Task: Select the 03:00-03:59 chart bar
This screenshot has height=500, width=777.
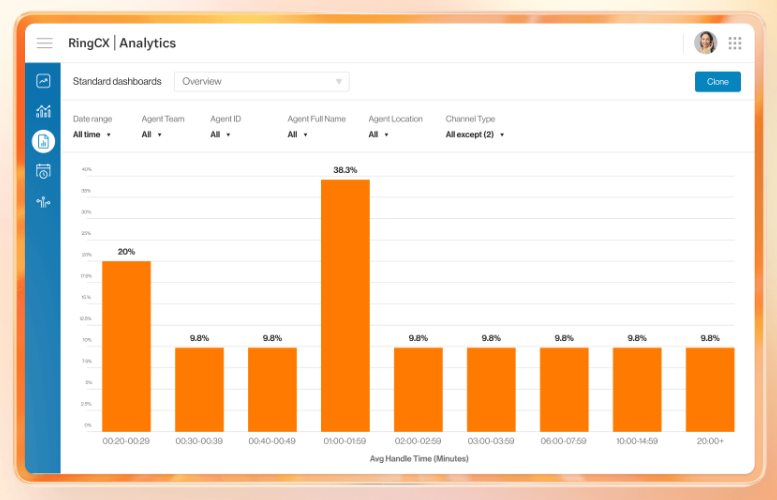Action: pos(491,389)
